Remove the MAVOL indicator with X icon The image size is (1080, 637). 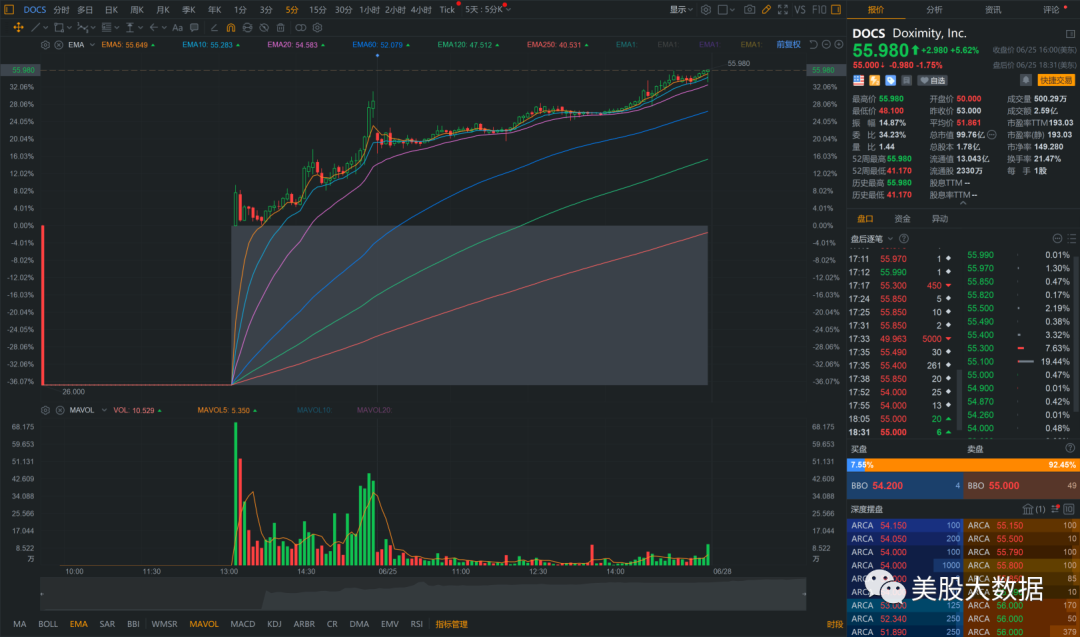(x=60, y=410)
